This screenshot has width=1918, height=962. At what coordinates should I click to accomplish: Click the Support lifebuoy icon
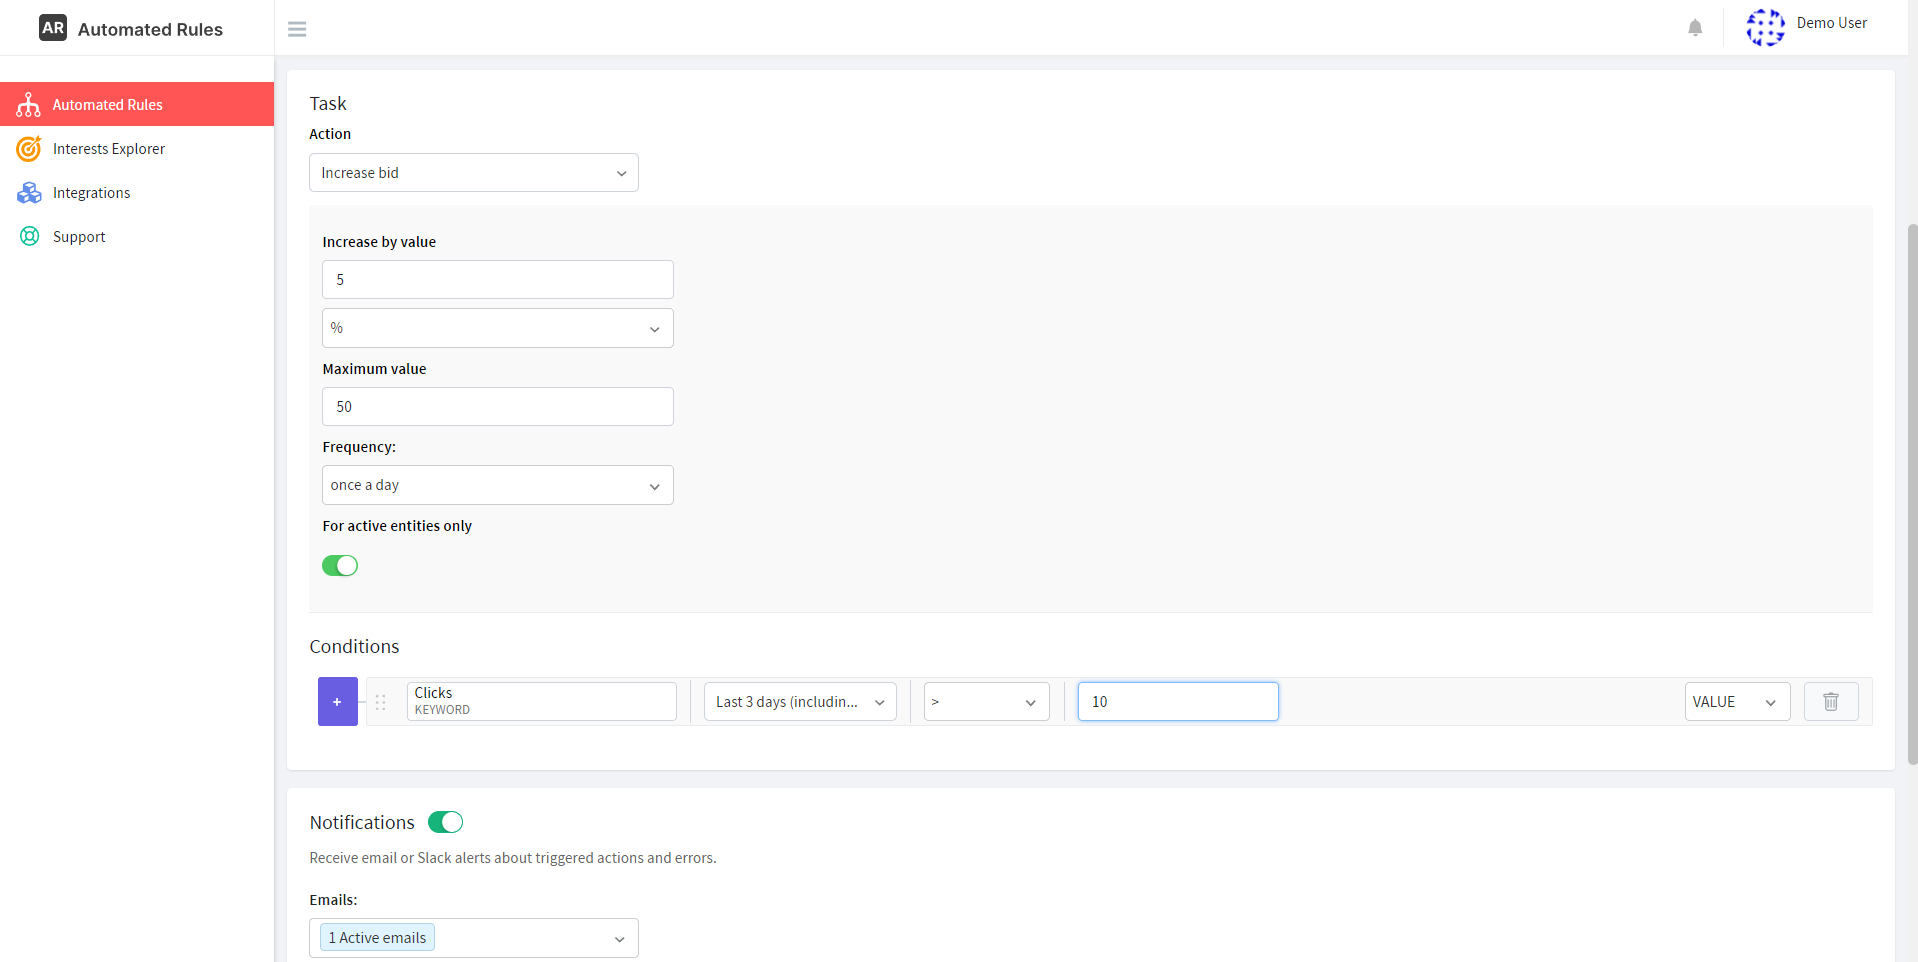(30, 237)
